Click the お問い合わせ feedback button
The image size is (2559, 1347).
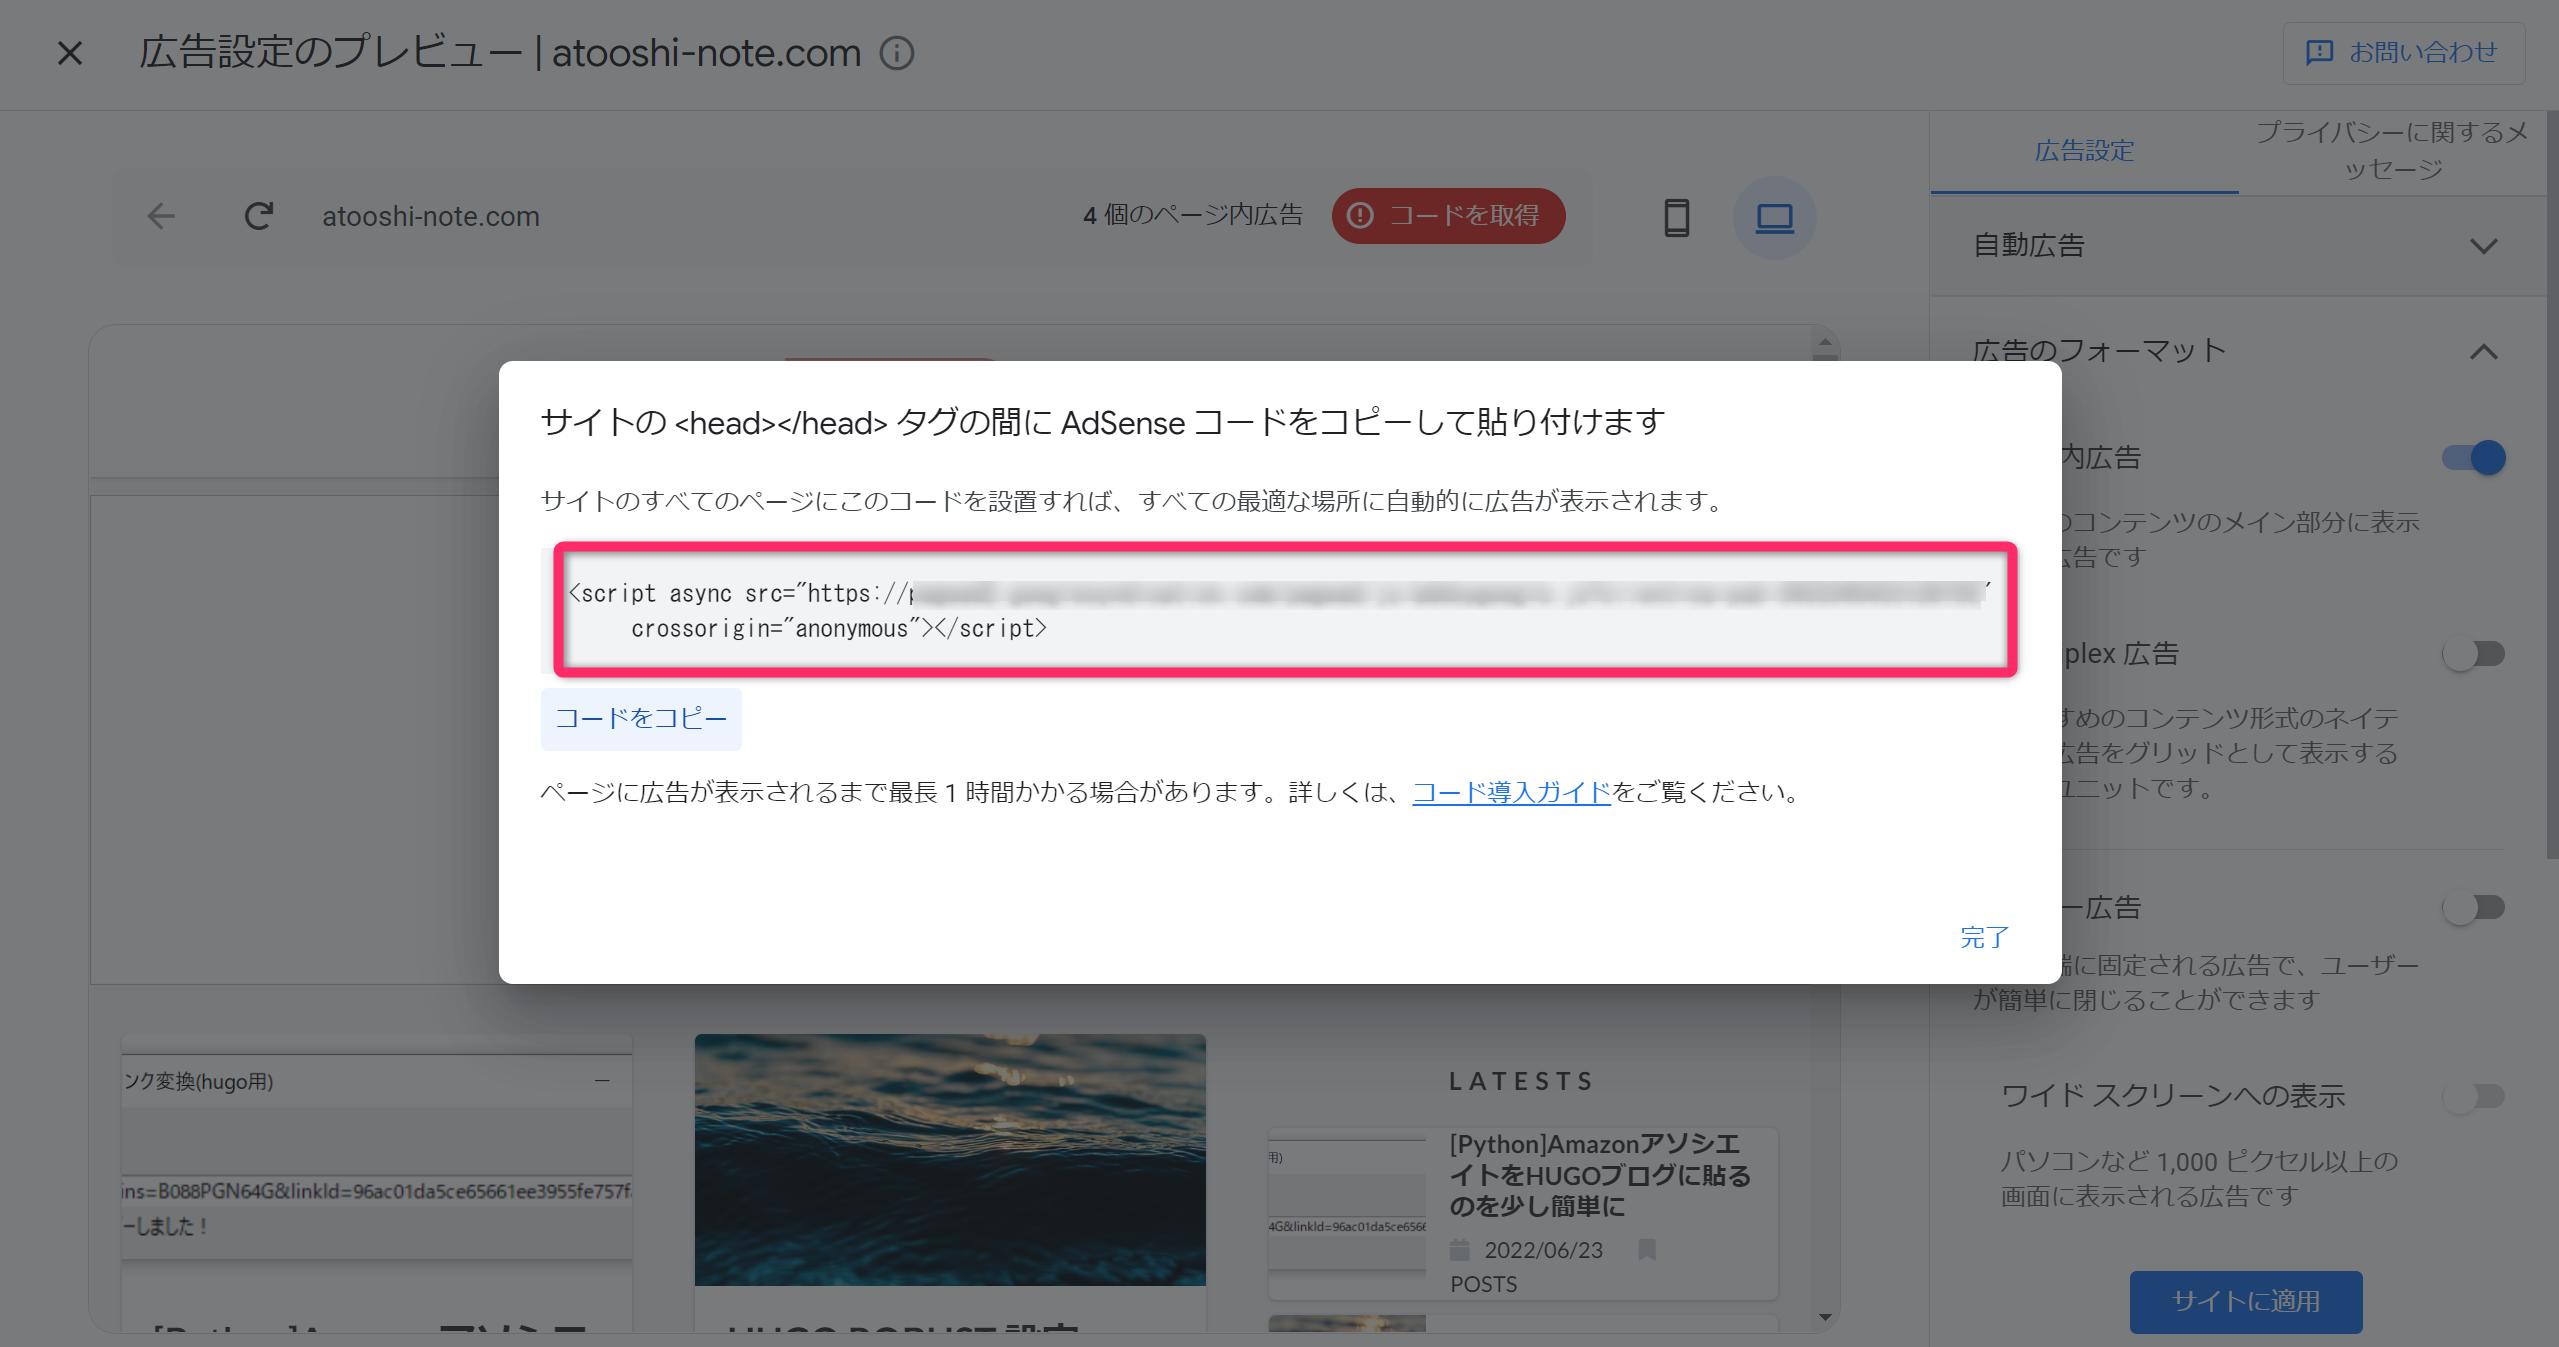2403,52
